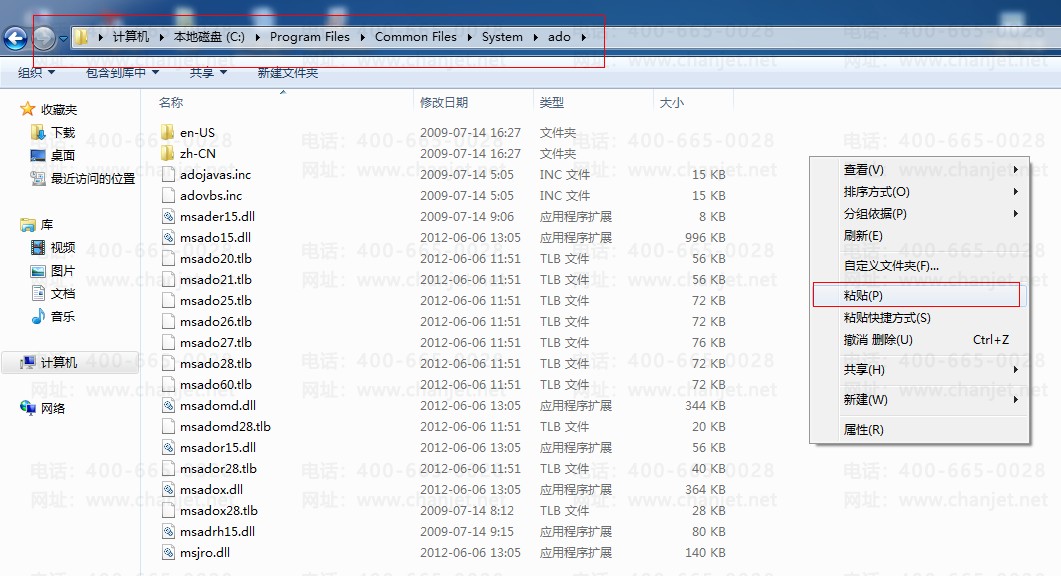Choose 粘贴快捷方式(S) in context menu
The height and width of the screenshot is (576, 1061).
(x=920, y=317)
